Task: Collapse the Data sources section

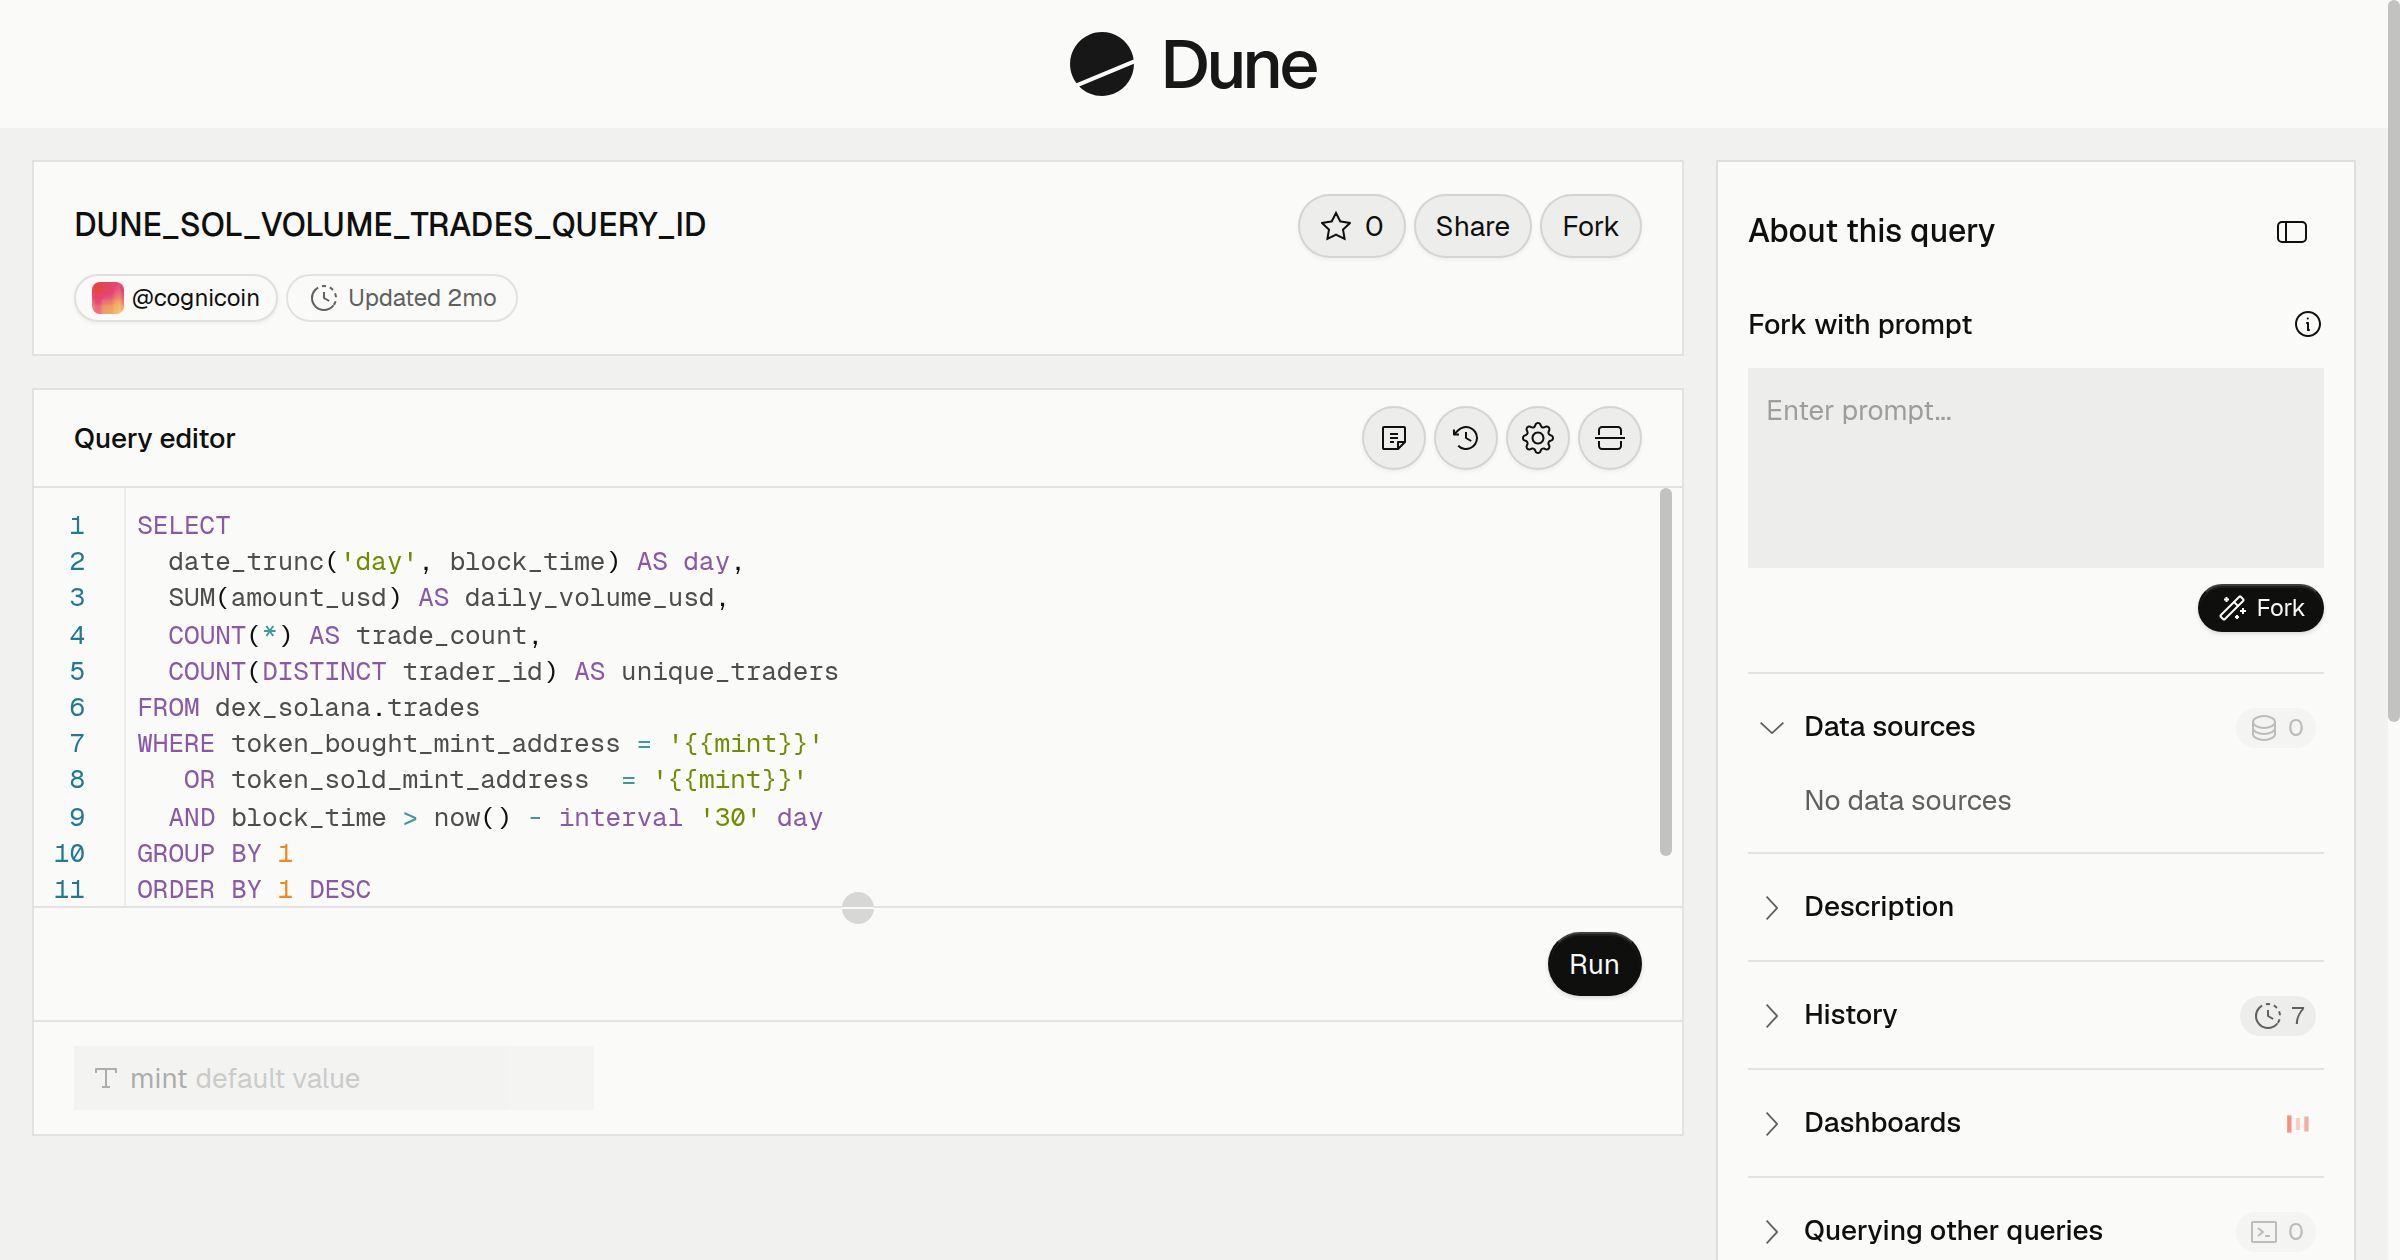Action: [1771, 727]
